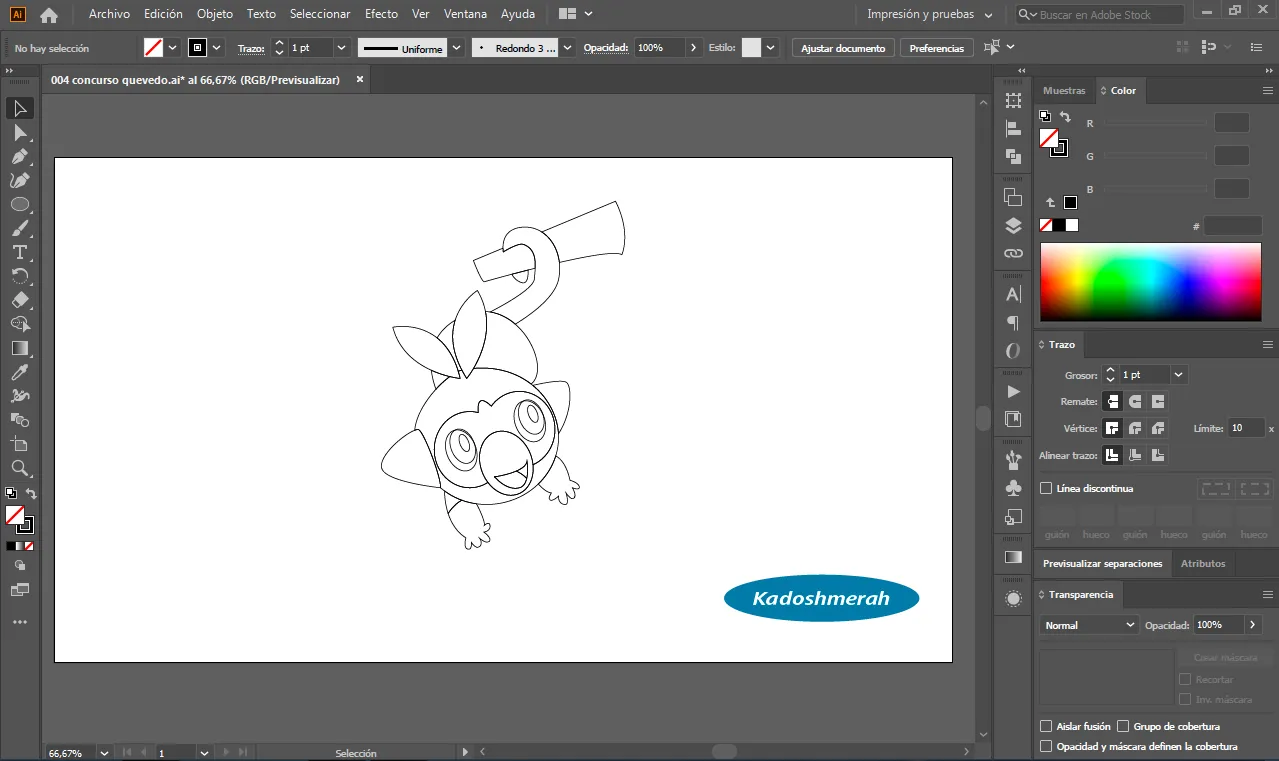1279x761 pixels.
Task: Enable Aislar fusión checkbox
Action: click(1046, 726)
